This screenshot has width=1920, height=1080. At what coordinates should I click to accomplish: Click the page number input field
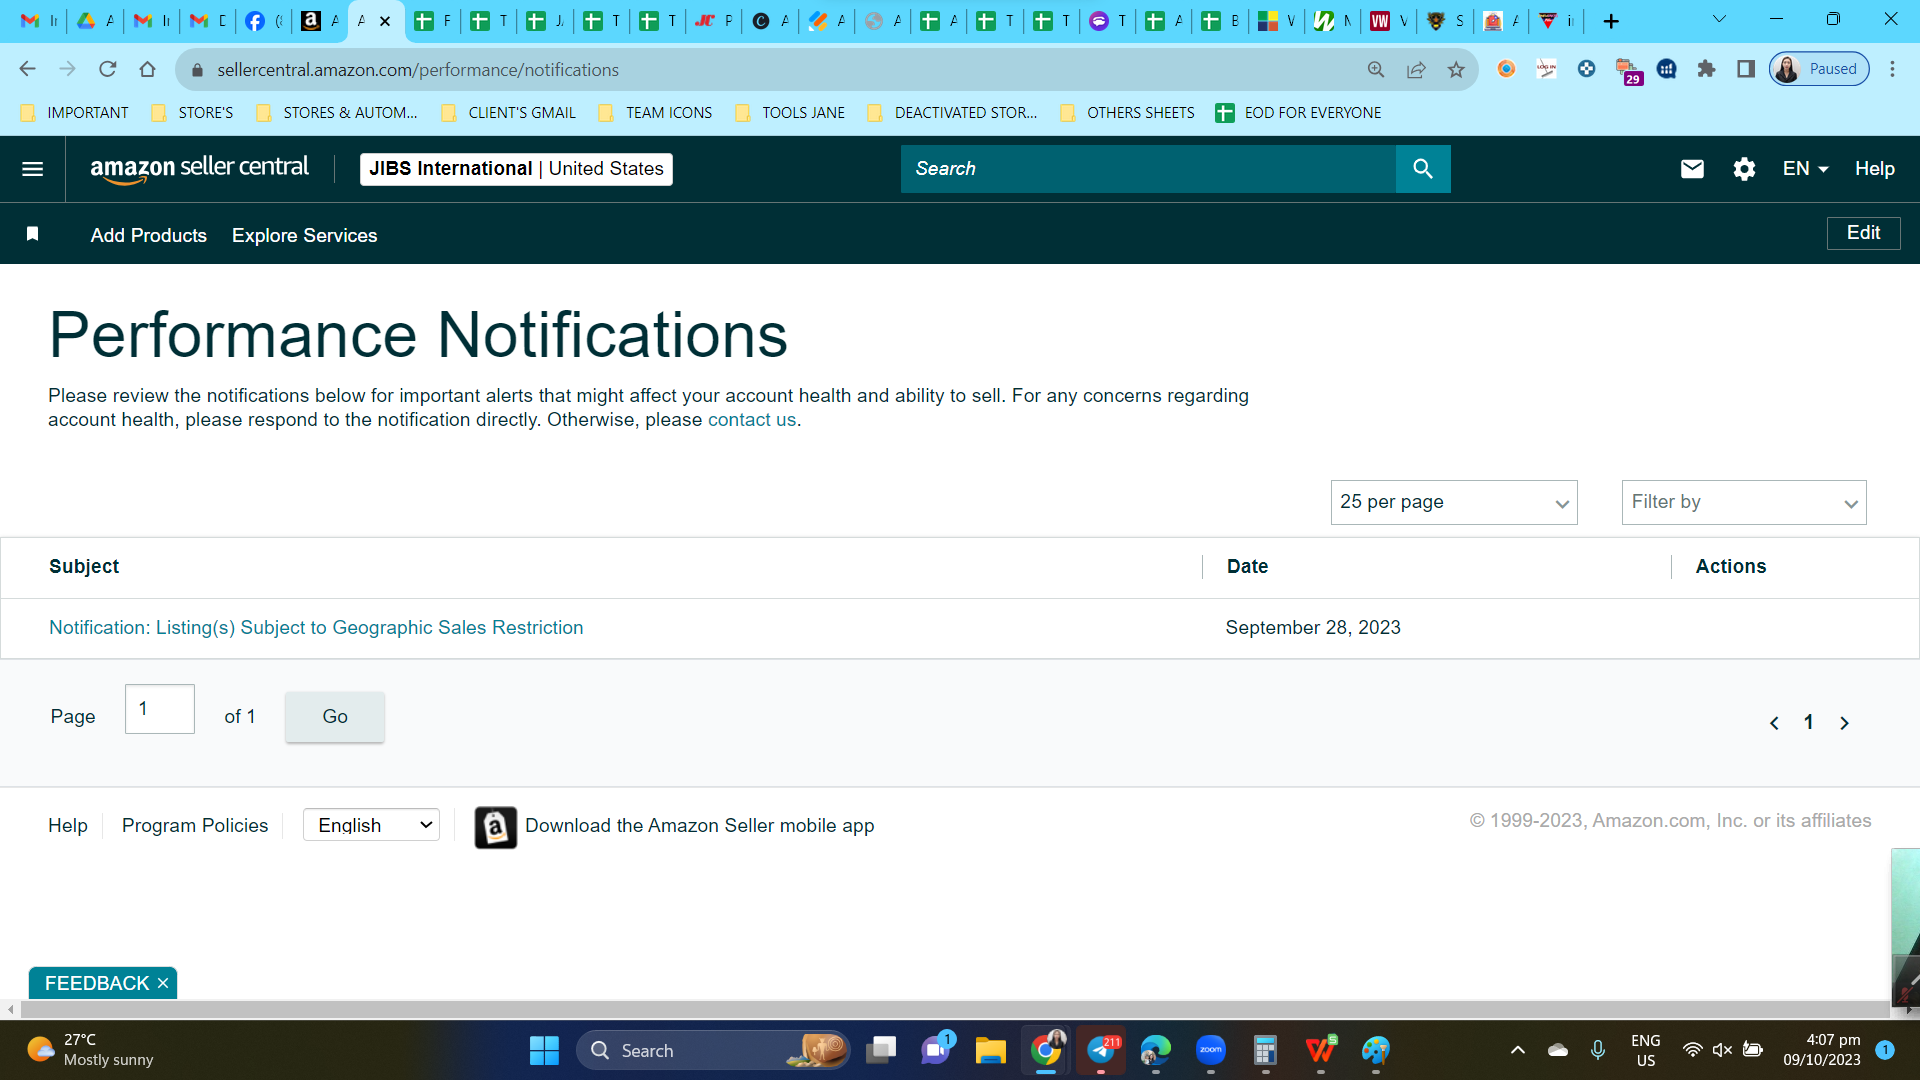coord(160,709)
